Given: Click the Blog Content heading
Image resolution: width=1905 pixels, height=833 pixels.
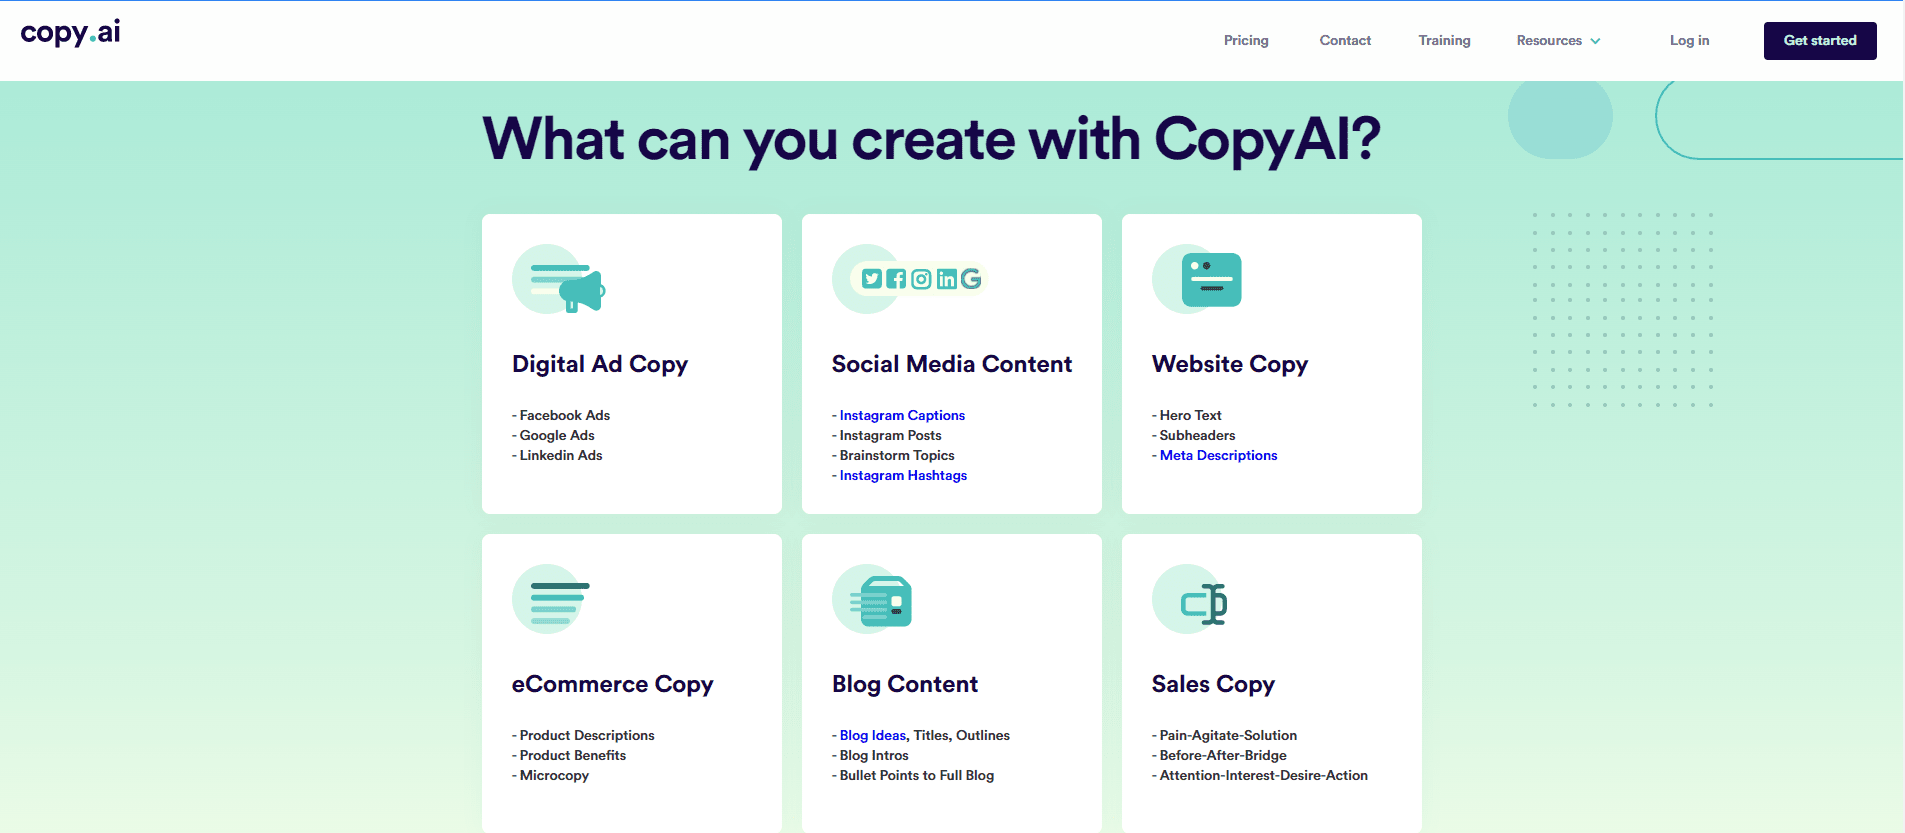Looking at the screenshot, I should coord(905,684).
